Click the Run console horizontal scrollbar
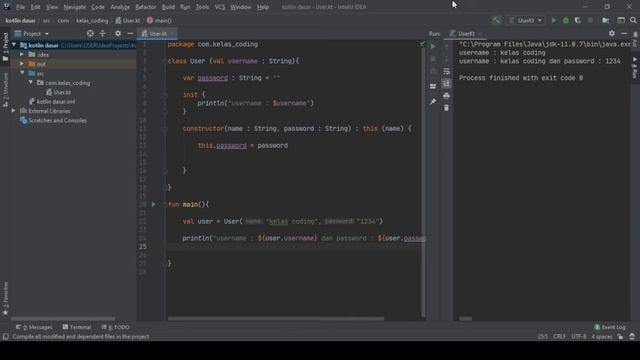640x360 pixels. pos(465,319)
